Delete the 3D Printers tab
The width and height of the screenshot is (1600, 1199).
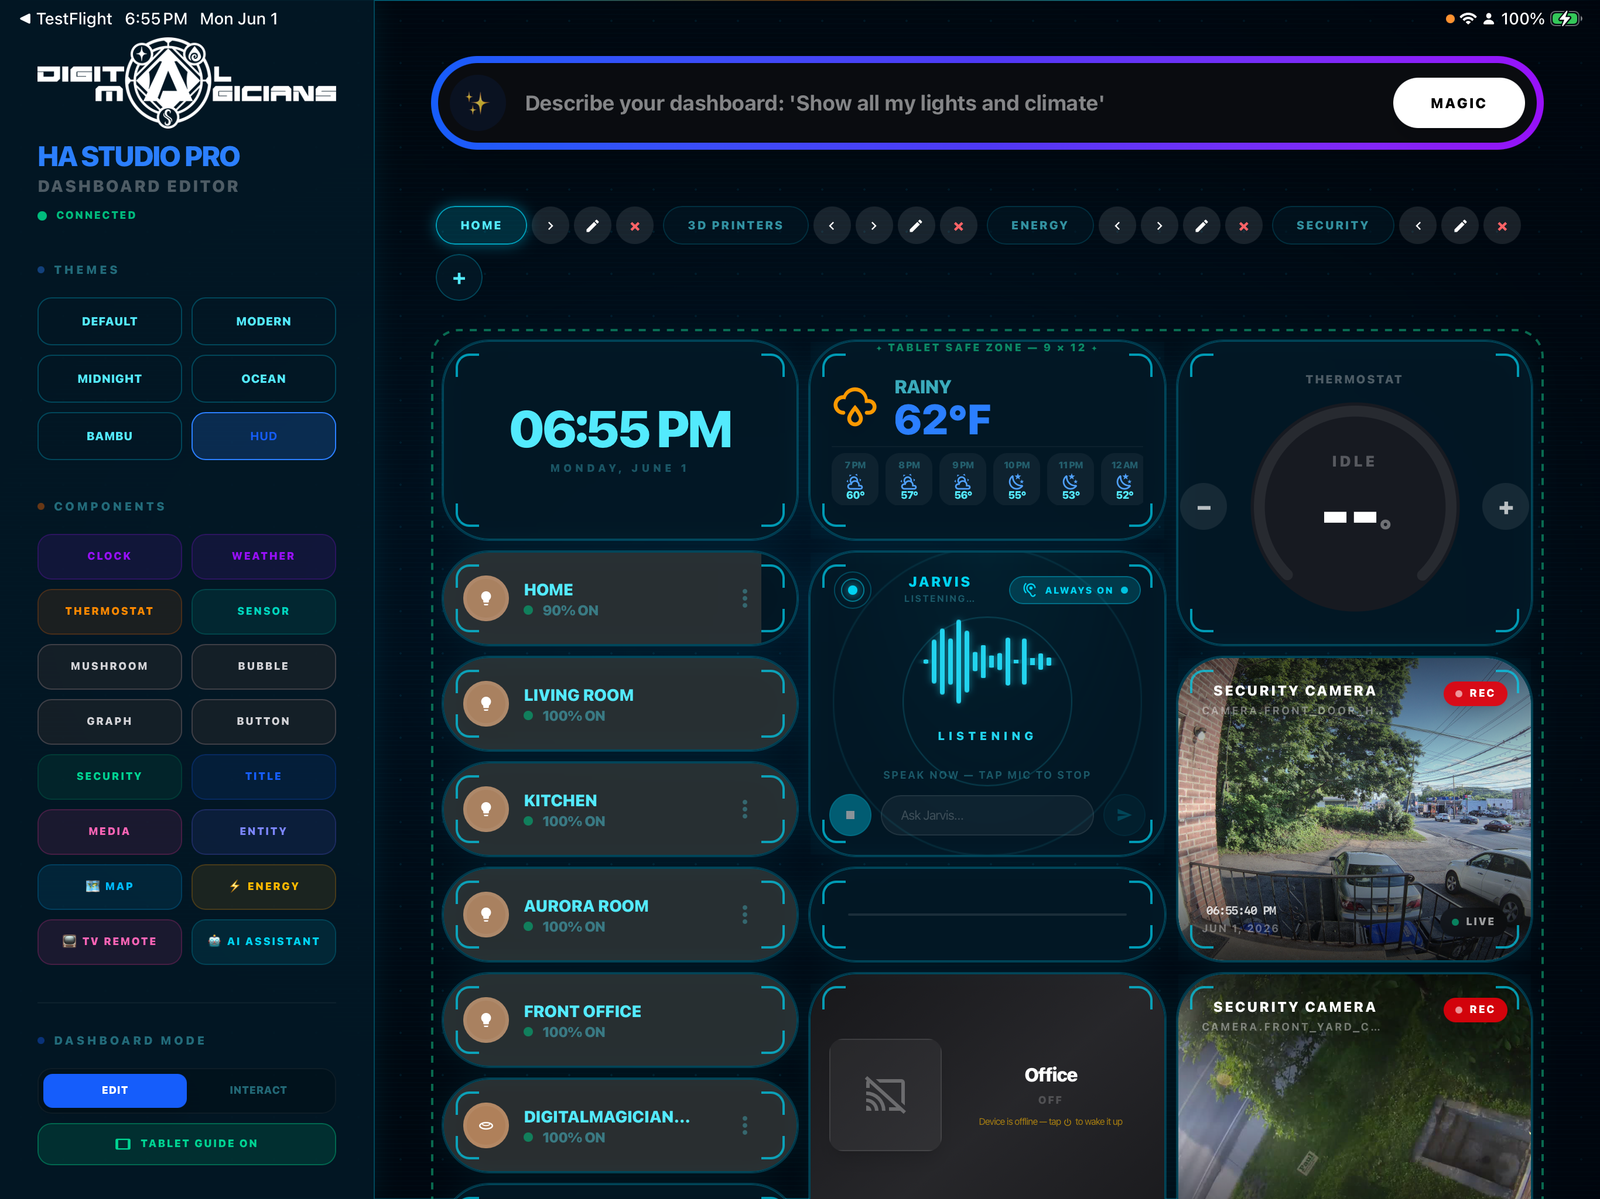click(x=958, y=226)
